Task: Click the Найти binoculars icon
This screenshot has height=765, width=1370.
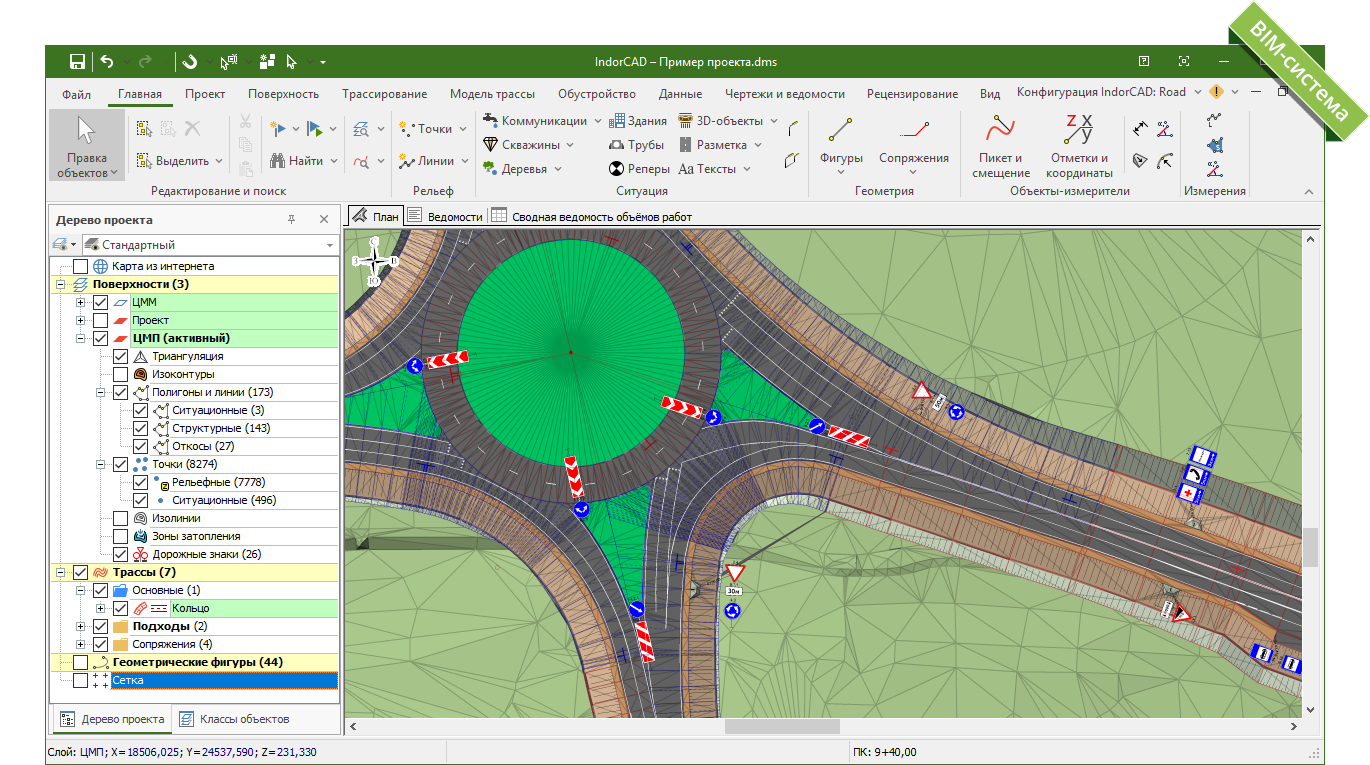Action: tap(279, 160)
